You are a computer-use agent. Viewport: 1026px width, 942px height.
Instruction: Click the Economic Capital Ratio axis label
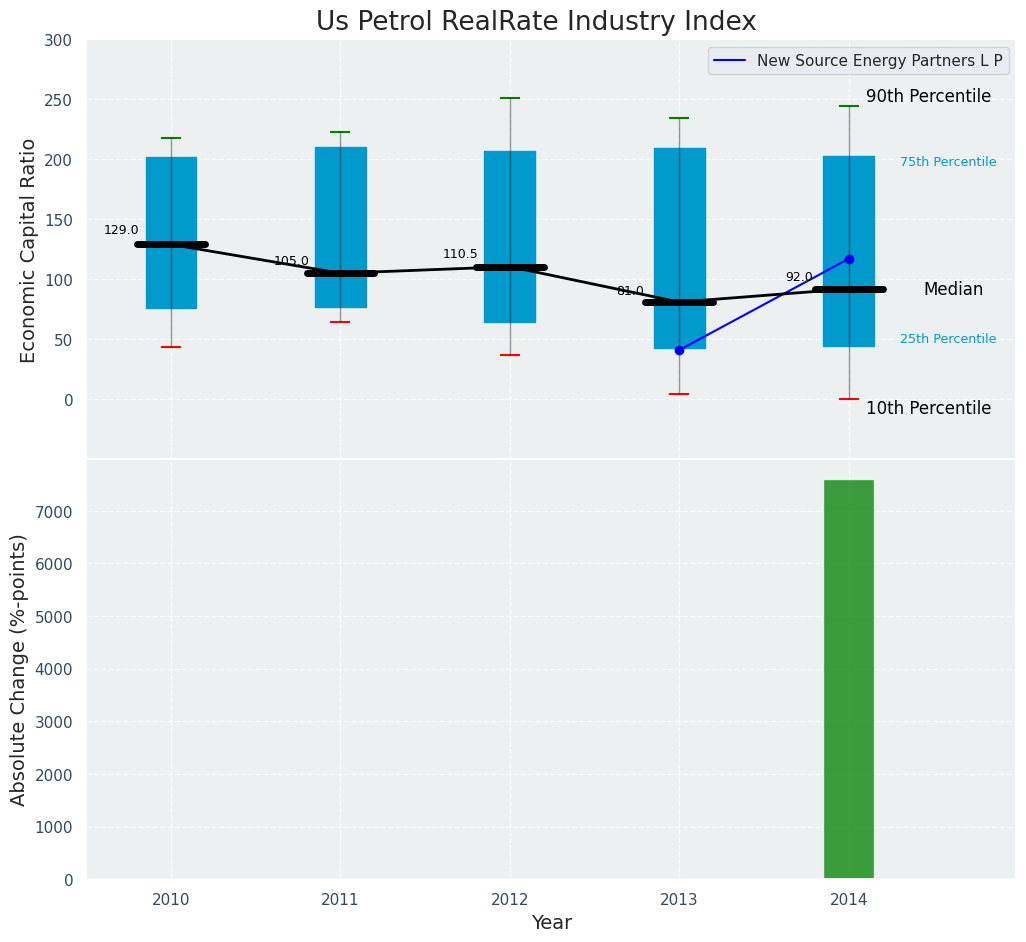(x=29, y=250)
